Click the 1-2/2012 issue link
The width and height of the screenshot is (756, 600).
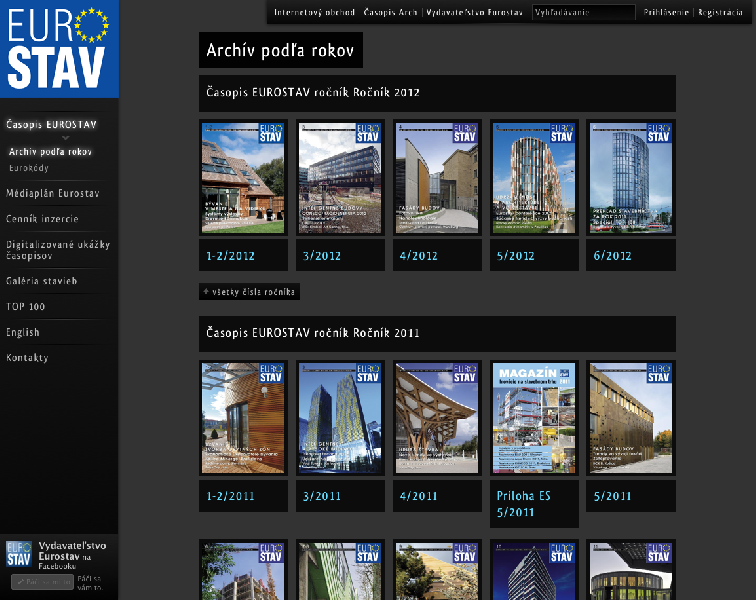point(230,256)
